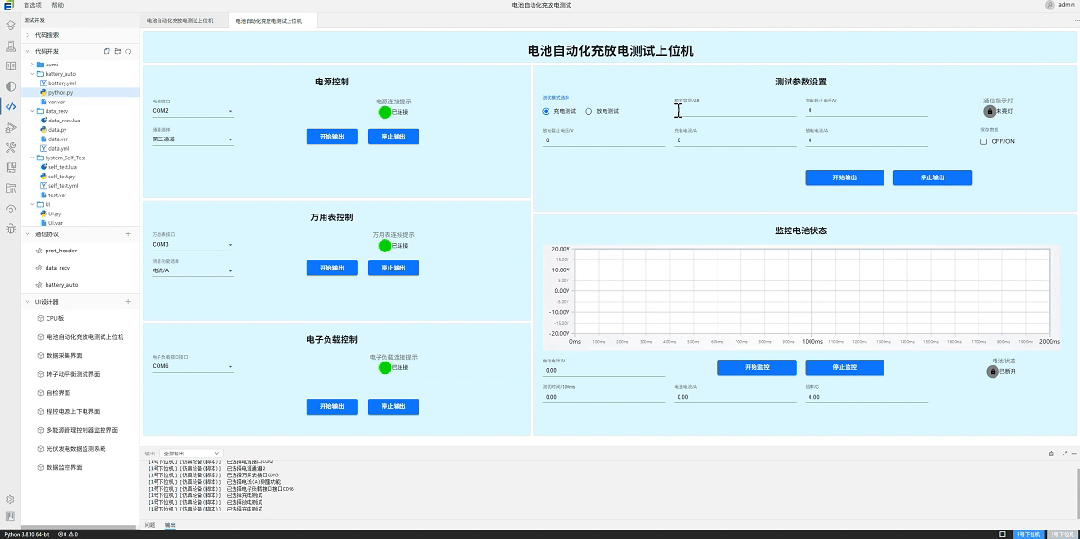Click the 电子负载连接提示 green indicator
The width and height of the screenshot is (1080, 539).
point(385,368)
